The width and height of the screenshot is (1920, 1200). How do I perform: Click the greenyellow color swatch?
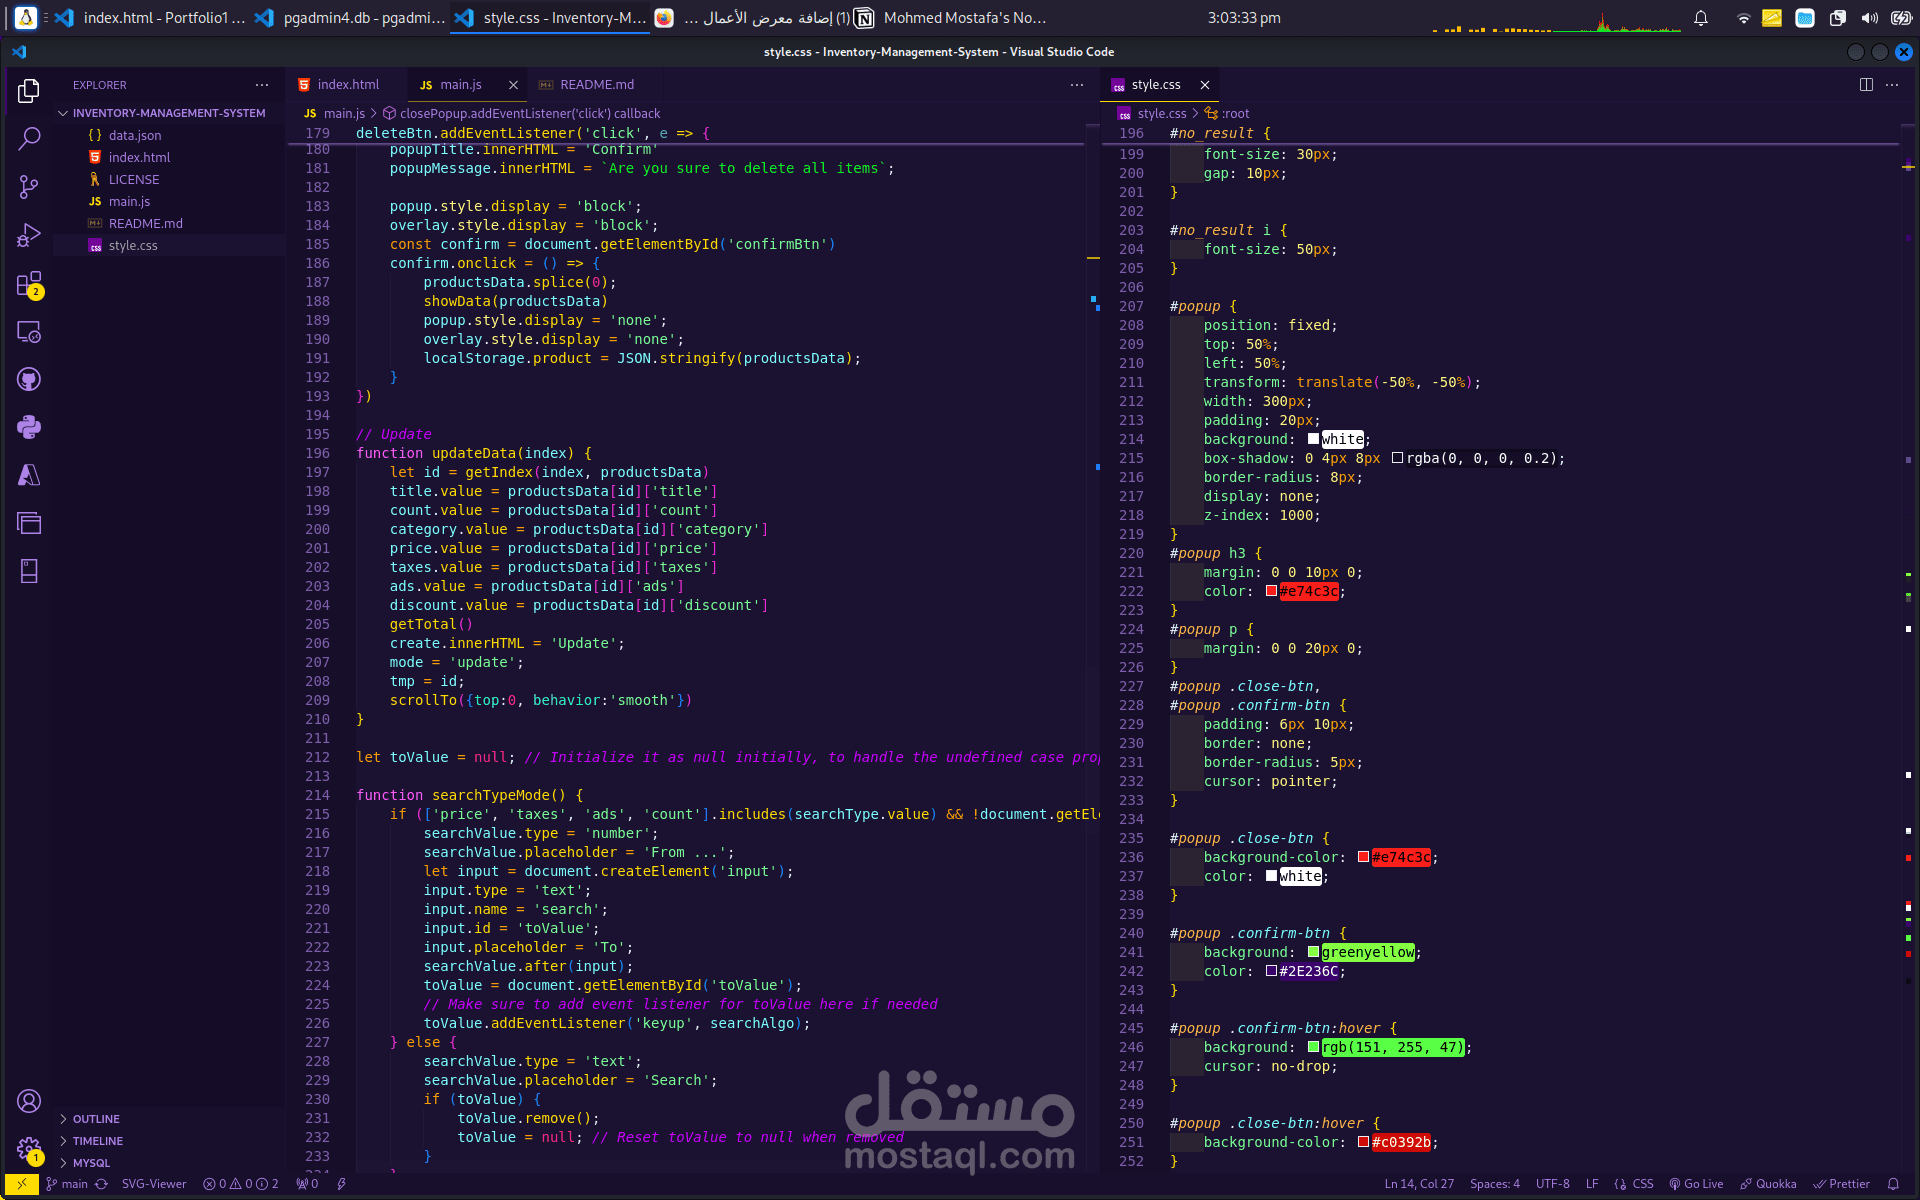(1313, 952)
